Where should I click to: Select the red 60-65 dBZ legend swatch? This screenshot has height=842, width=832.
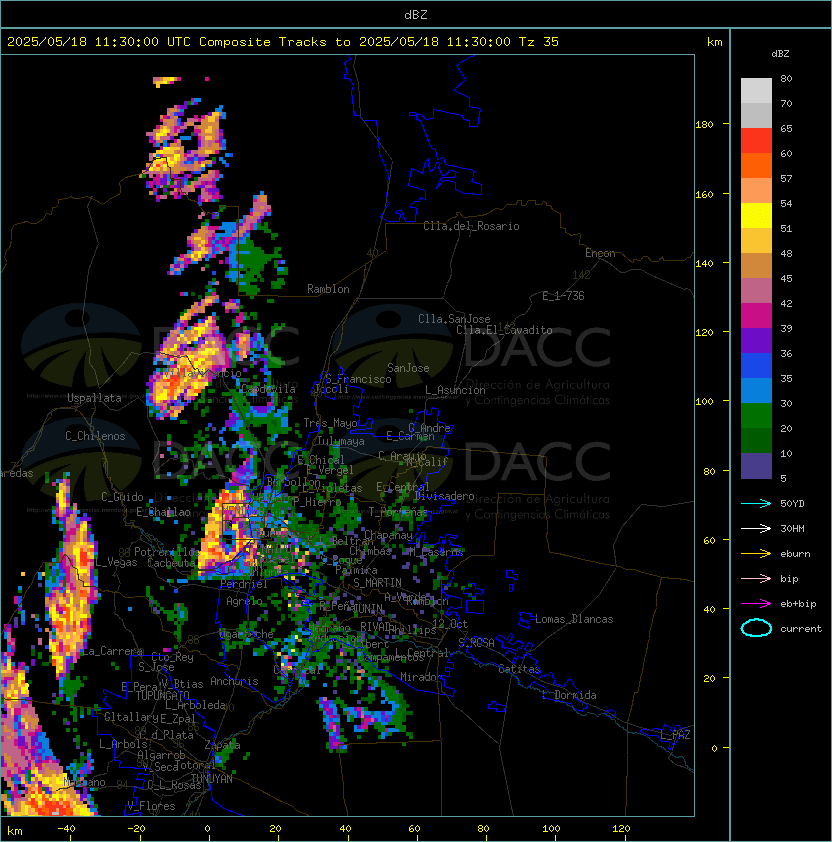[756, 141]
